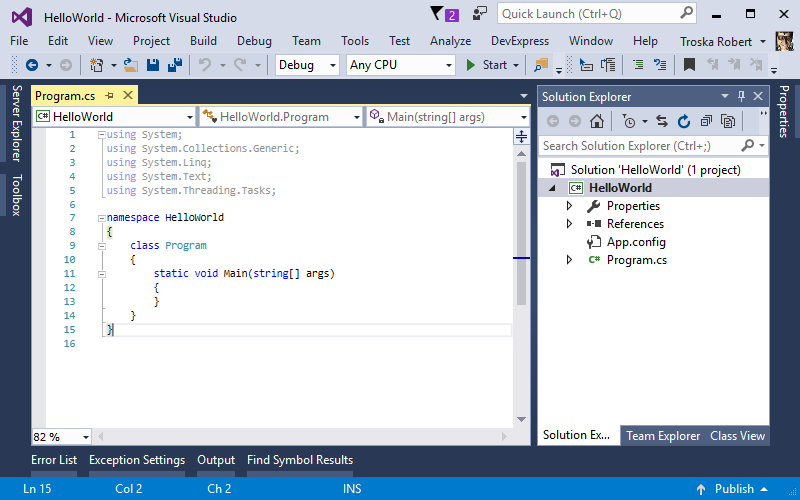Save Program.cs with the single floppy icon
Viewport: 800px width, 500px height.
tap(153, 65)
